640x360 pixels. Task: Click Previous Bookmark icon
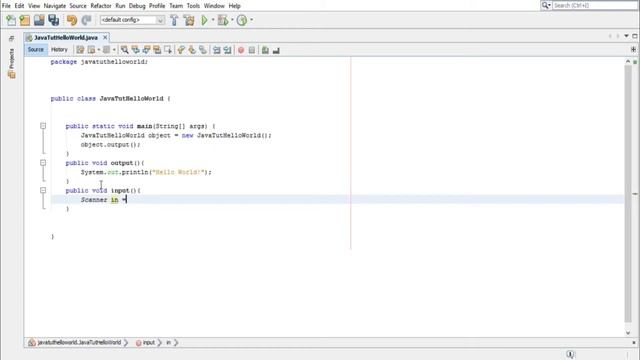[x=181, y=50]
